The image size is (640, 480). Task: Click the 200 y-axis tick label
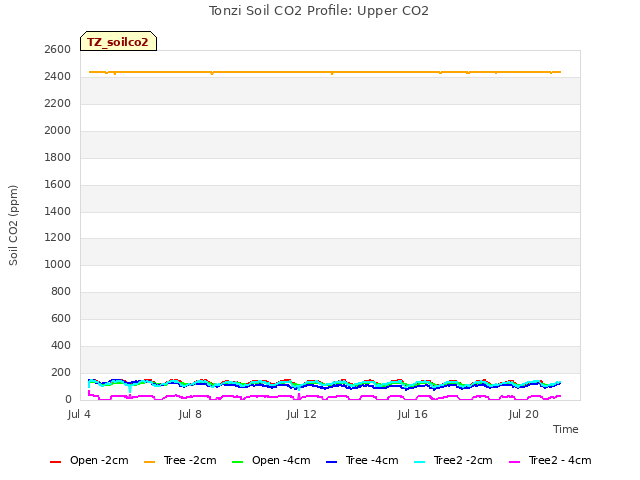(x=61, y=372)
